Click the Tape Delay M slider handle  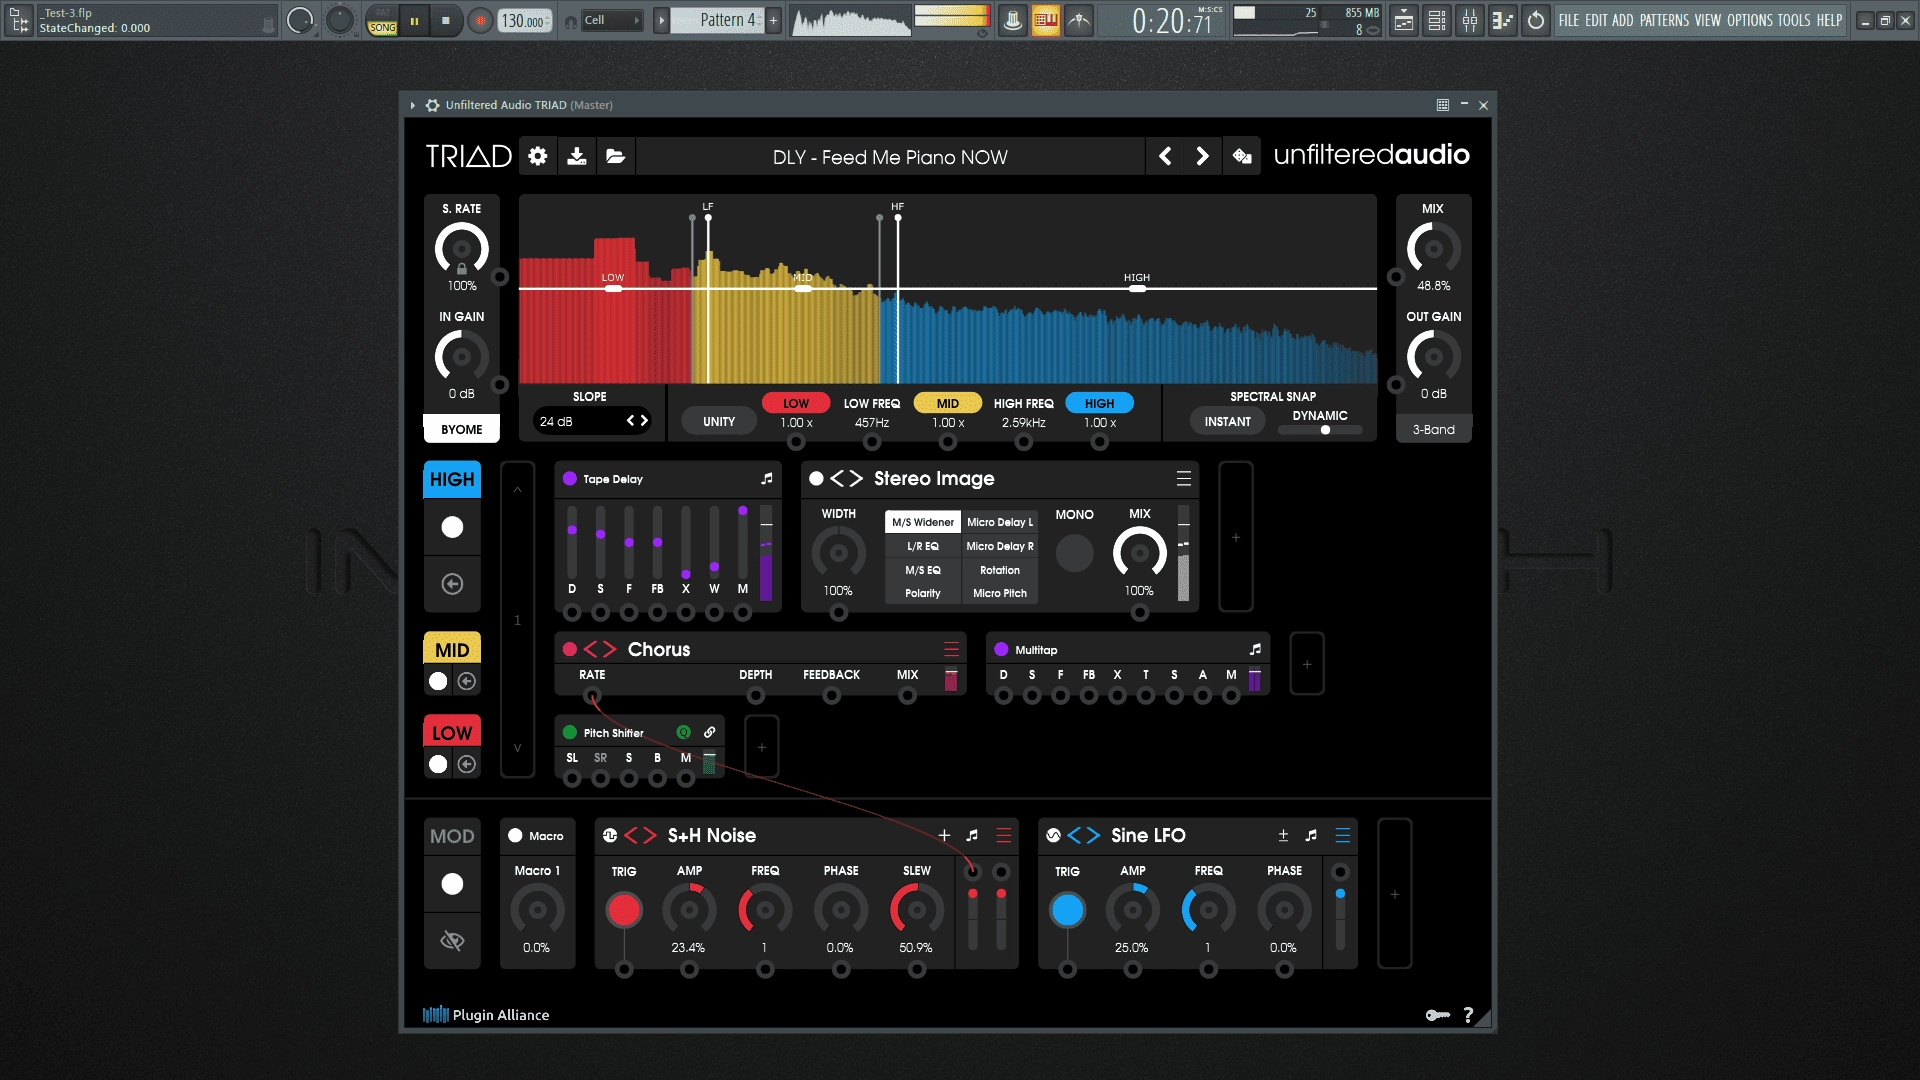coord(743,511)
